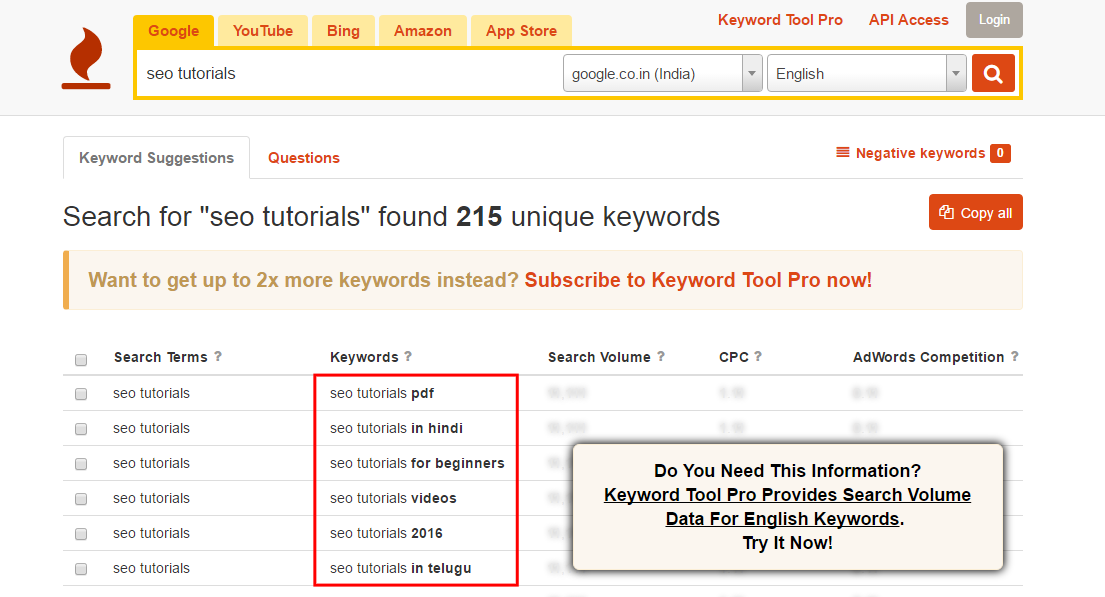
Task: Check the box for seo tutorials 2016 row
Action: [x=81, y=534]
